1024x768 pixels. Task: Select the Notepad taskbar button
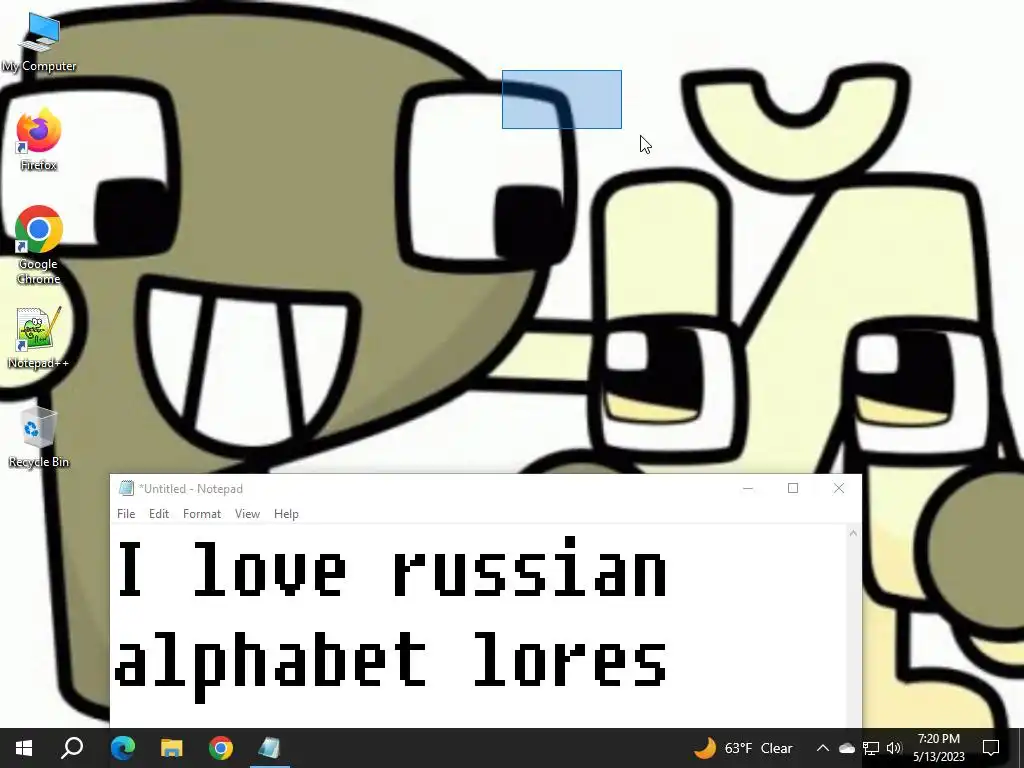point(269,748)
